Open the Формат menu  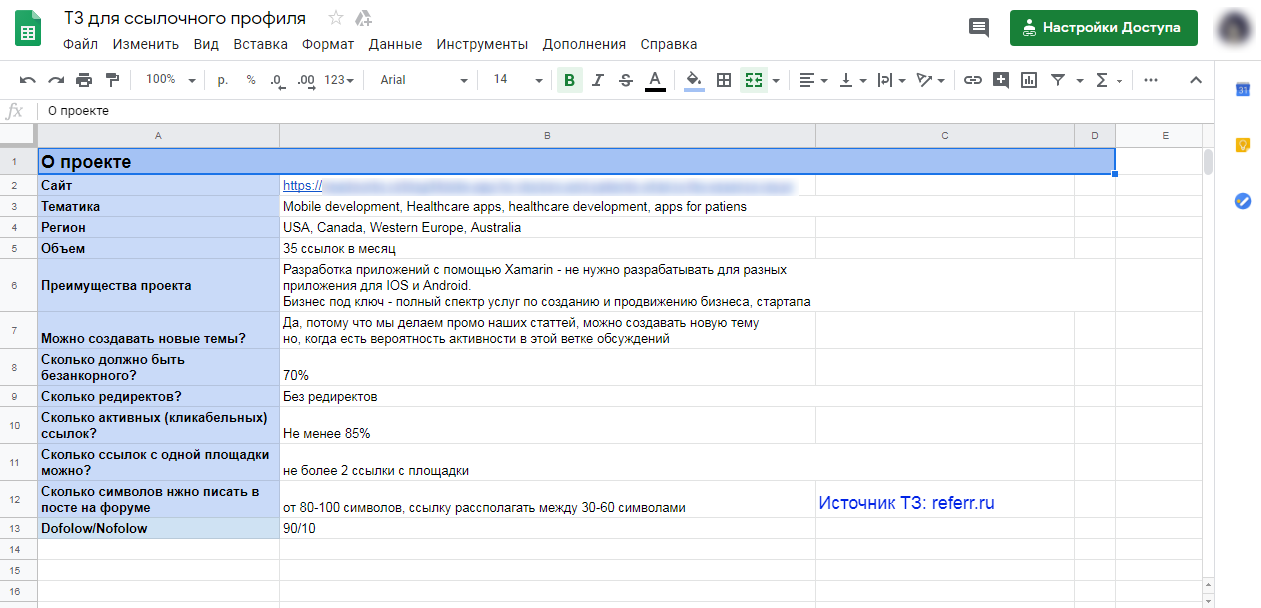(x=328, y=44)
